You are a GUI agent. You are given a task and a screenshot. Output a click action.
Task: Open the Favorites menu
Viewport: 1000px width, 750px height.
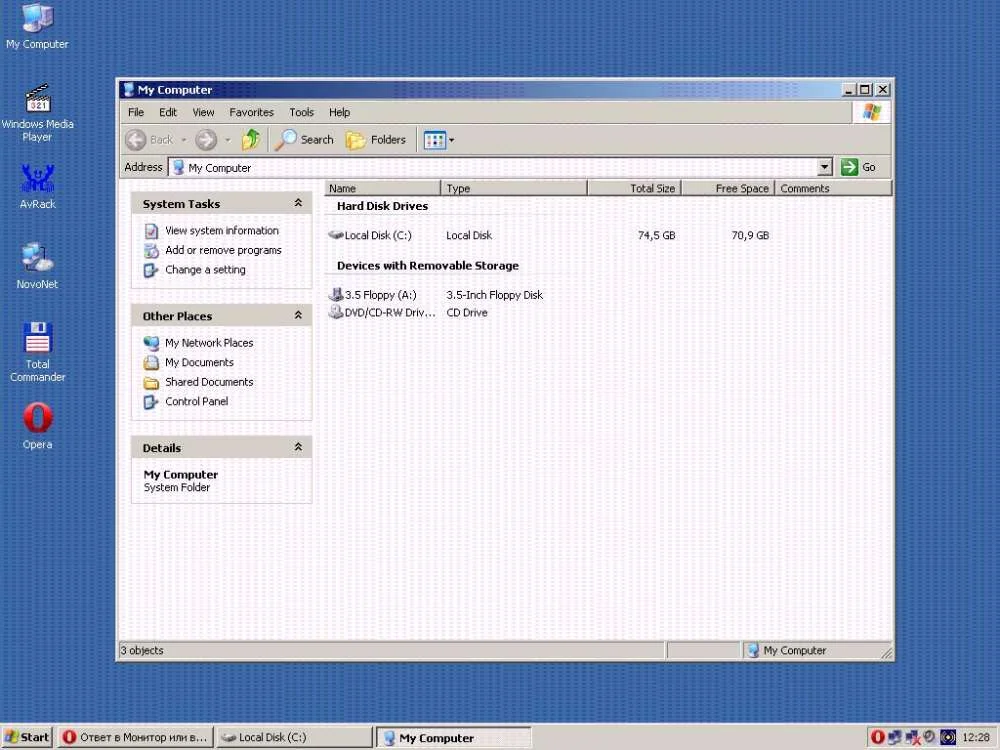click(251, 112)
